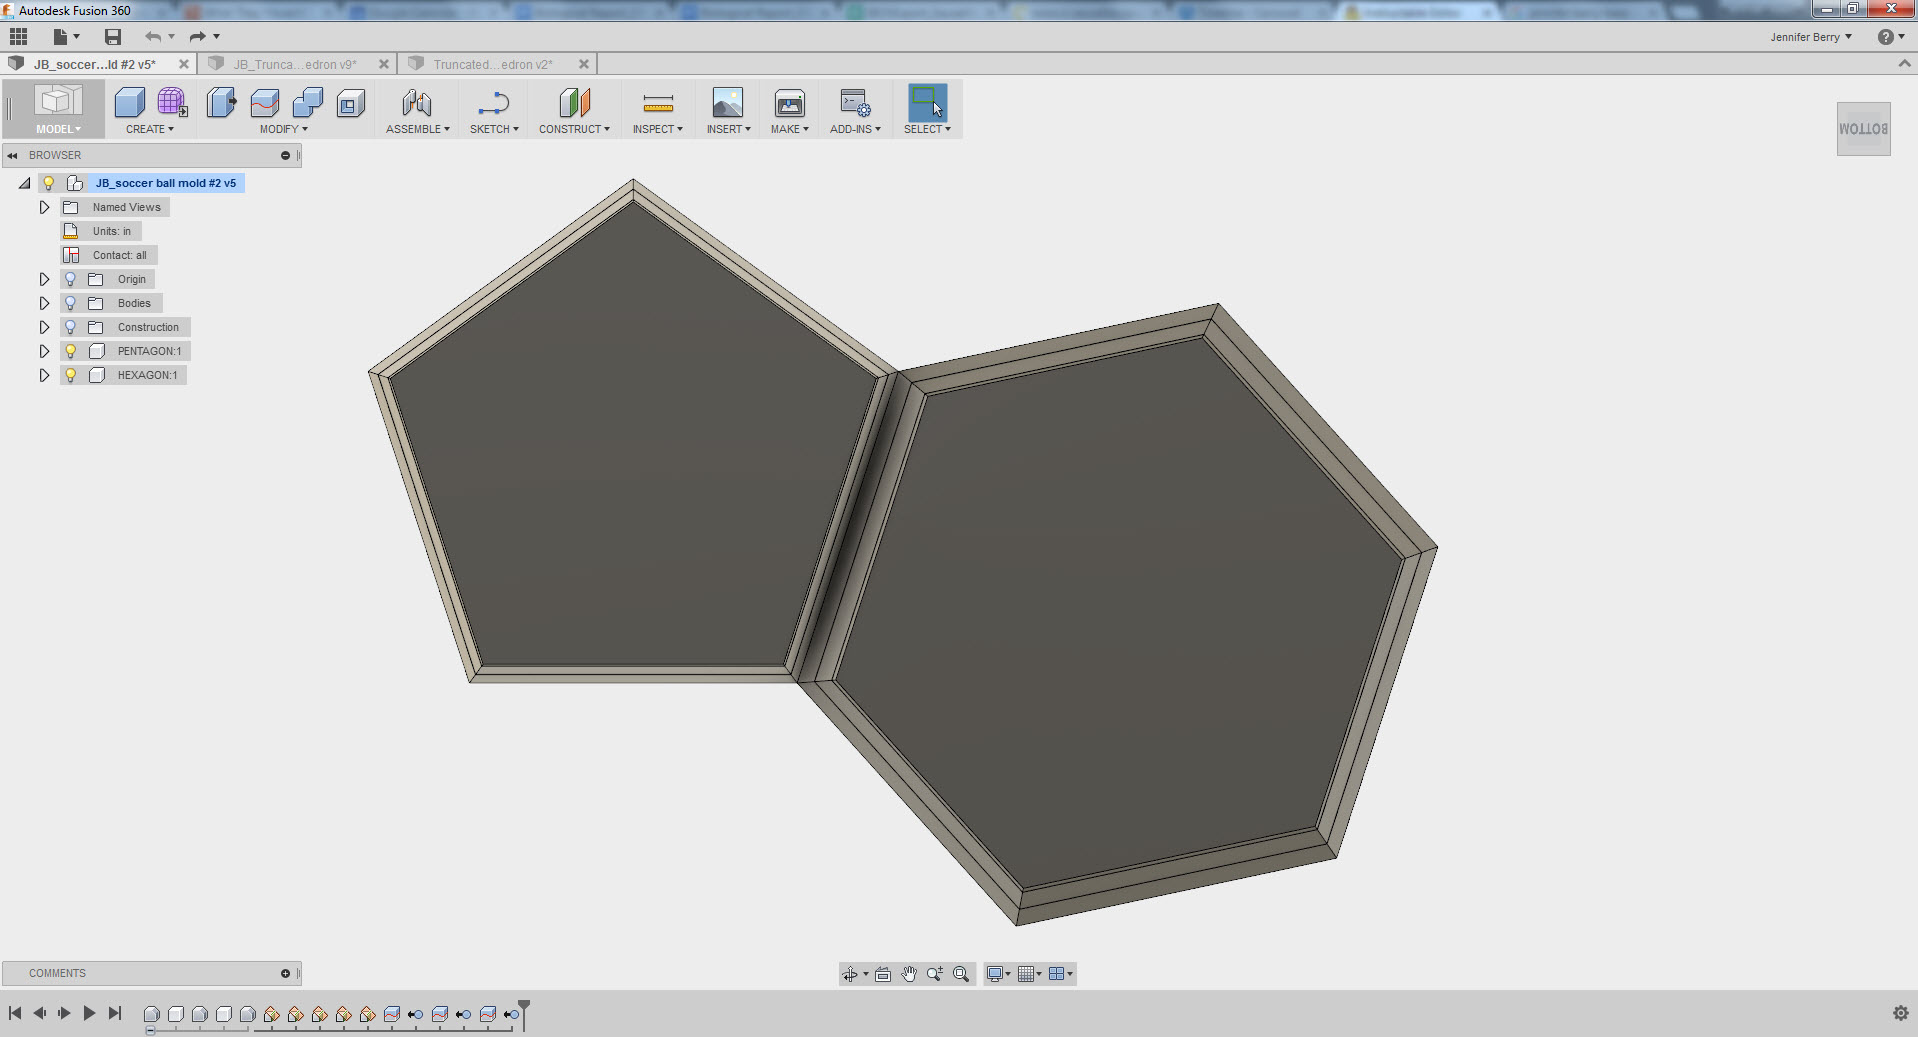Collapse the COMMENTS panel
1918x1037 pixels.
click(x=287, y=973)
